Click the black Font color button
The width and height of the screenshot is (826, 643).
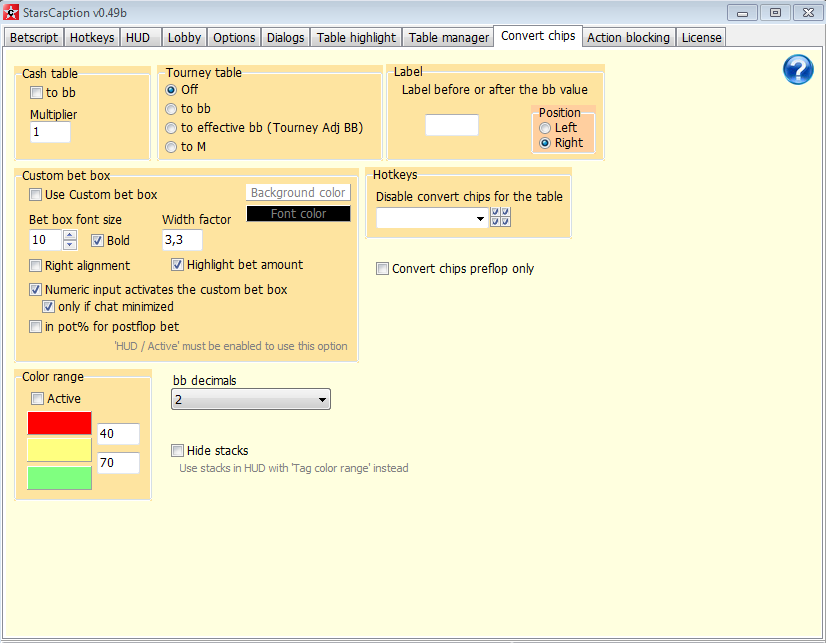(x=298, y=213)
